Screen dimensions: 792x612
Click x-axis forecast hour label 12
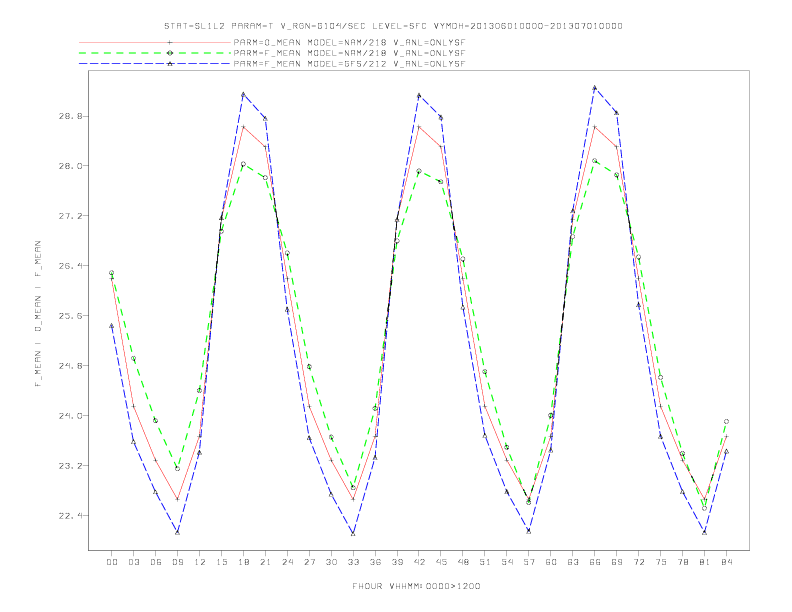pos(200,562)
